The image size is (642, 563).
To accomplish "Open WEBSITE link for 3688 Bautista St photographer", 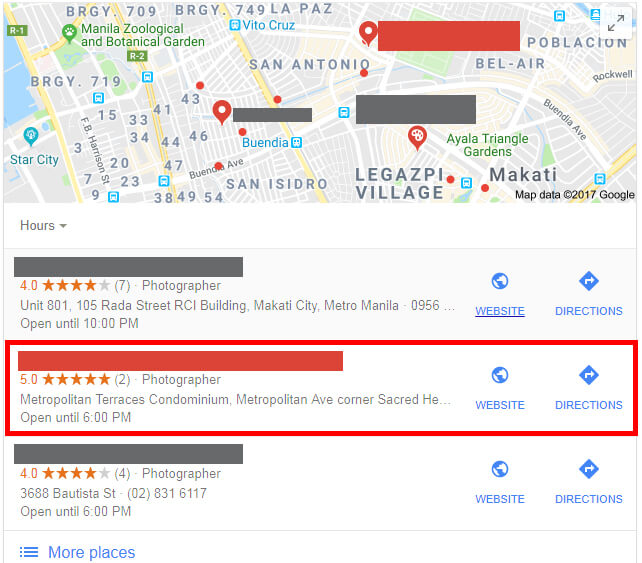I will click(500, 499).
